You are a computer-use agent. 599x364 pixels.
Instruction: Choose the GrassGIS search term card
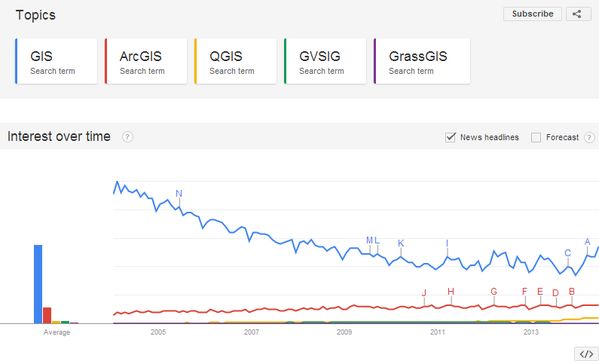422,61
